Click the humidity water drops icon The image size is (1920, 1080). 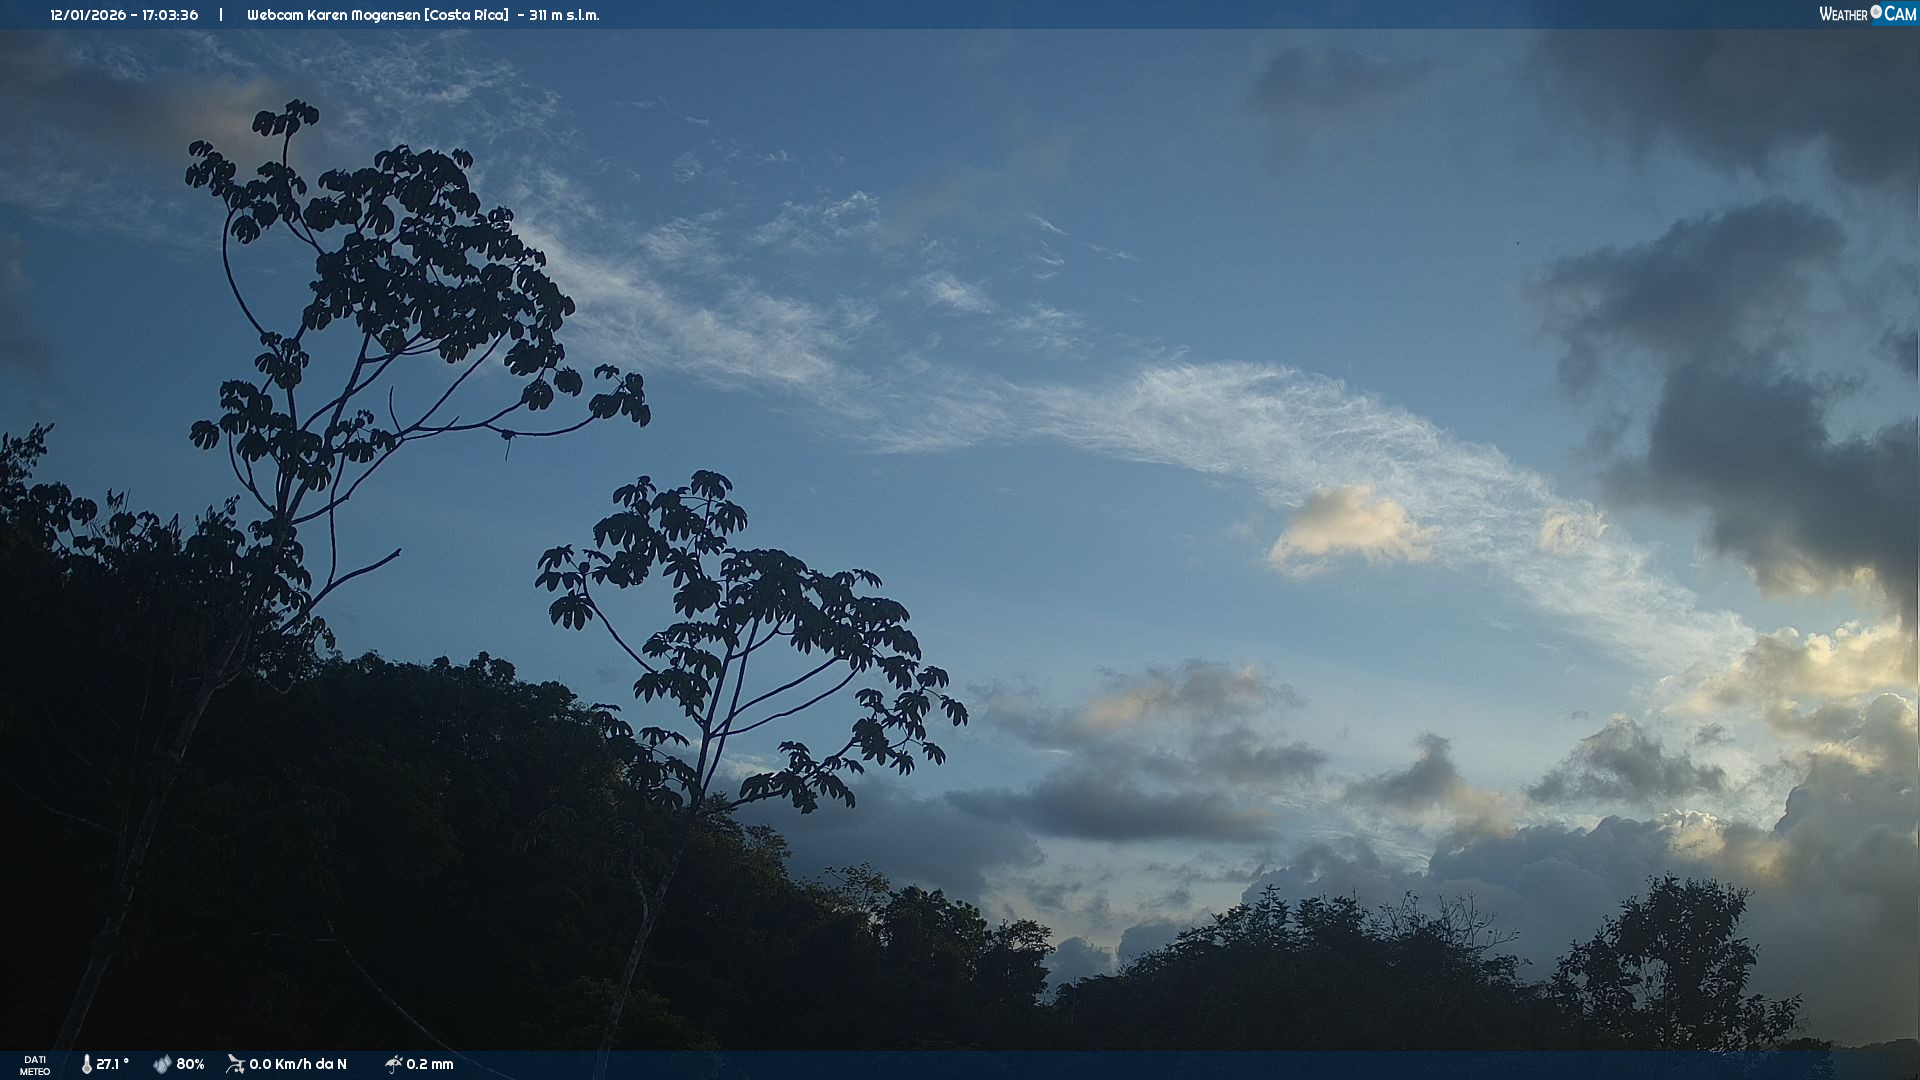162,1064
